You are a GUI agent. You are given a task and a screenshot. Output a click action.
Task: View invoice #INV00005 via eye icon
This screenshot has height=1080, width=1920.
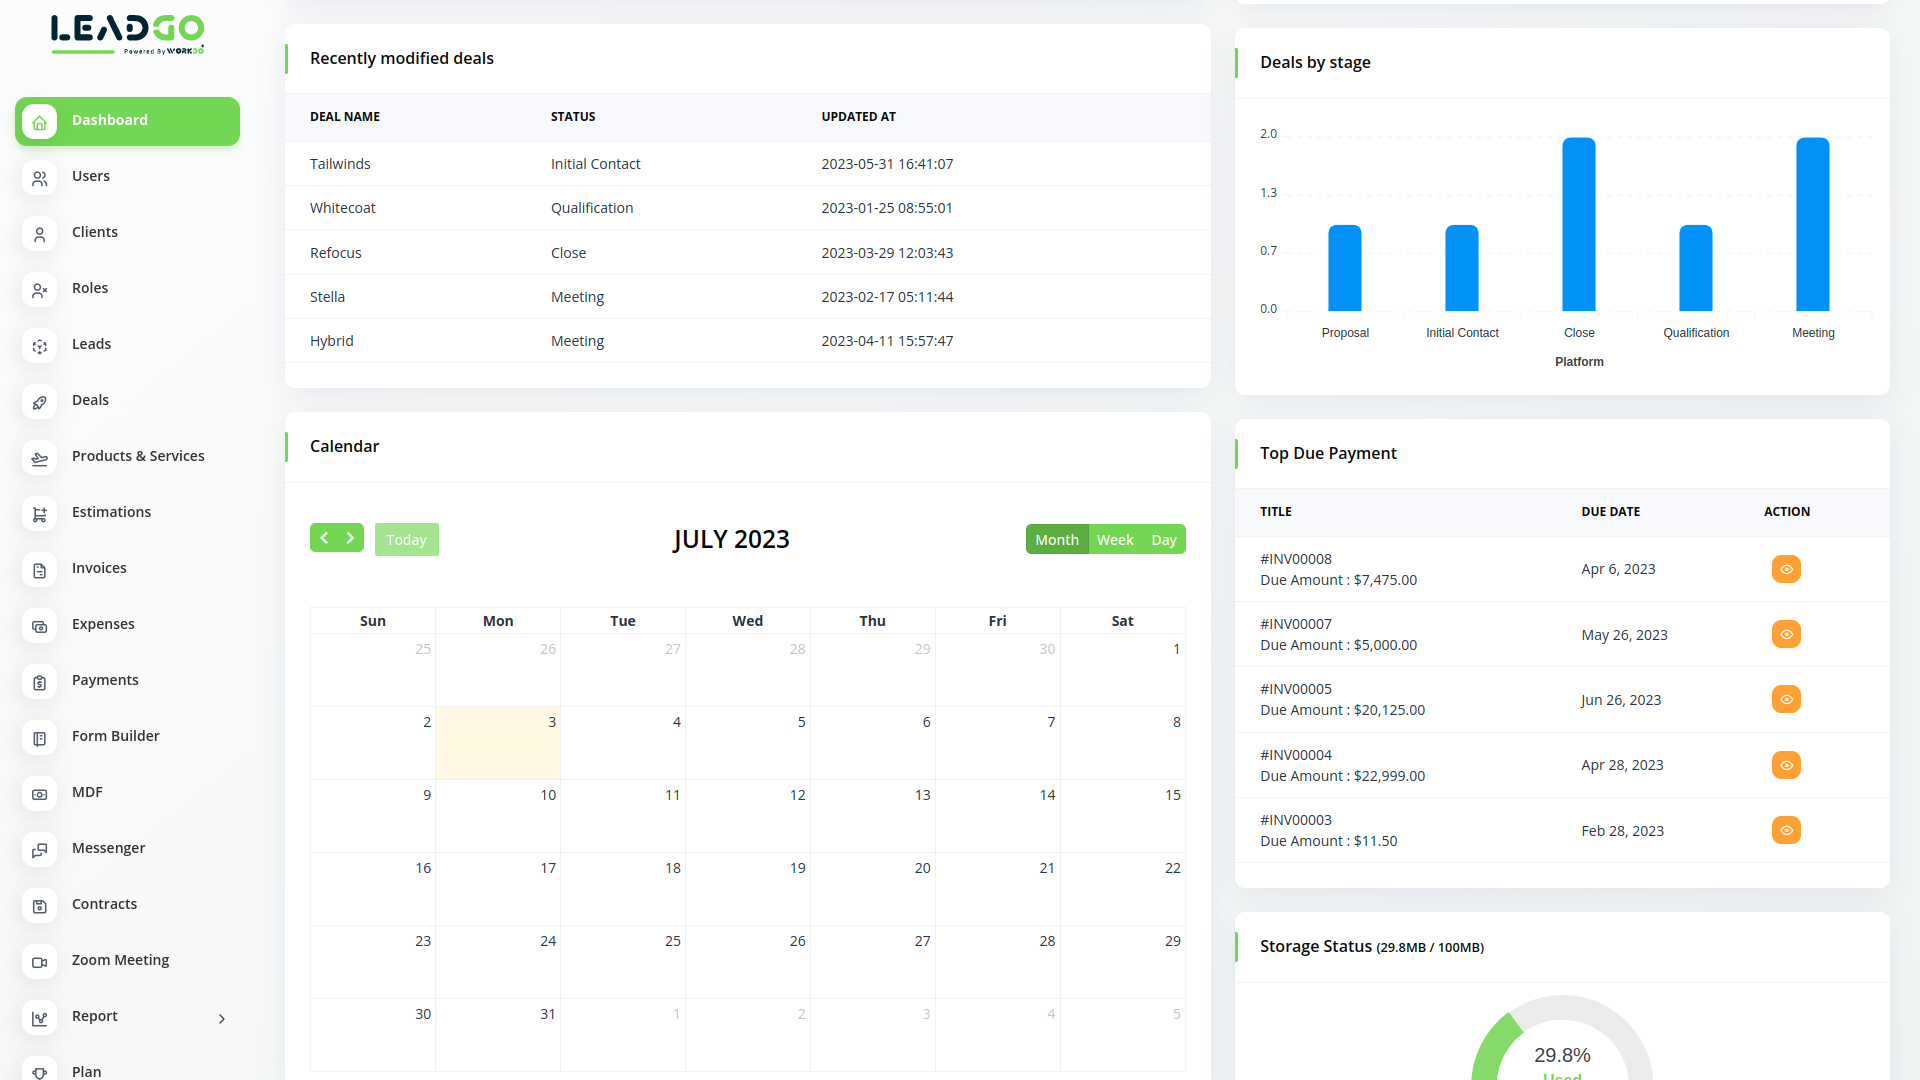1786,699
